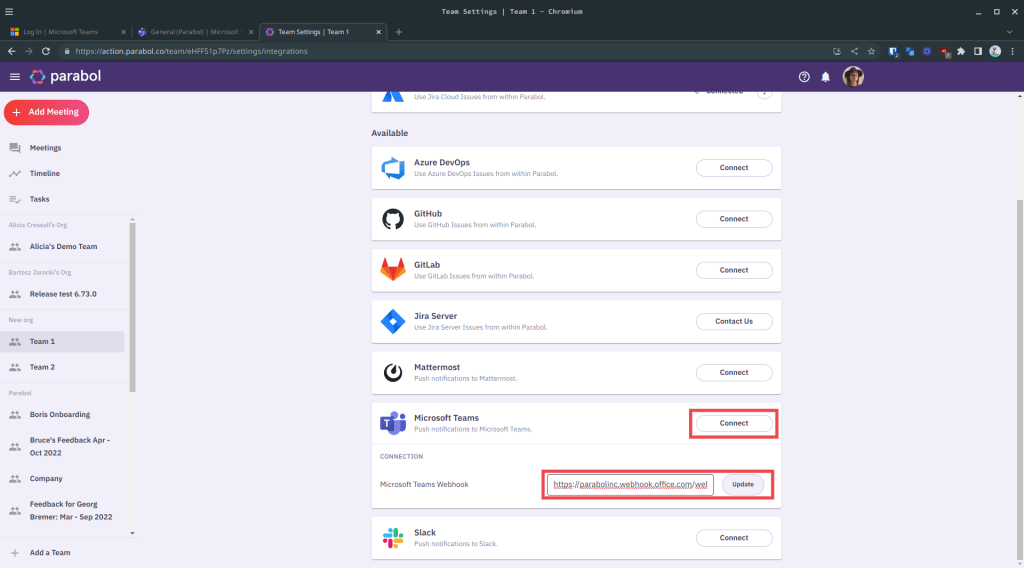Click the browser share icon
This screenshot has height=568, width=1024.
(854, 51)
